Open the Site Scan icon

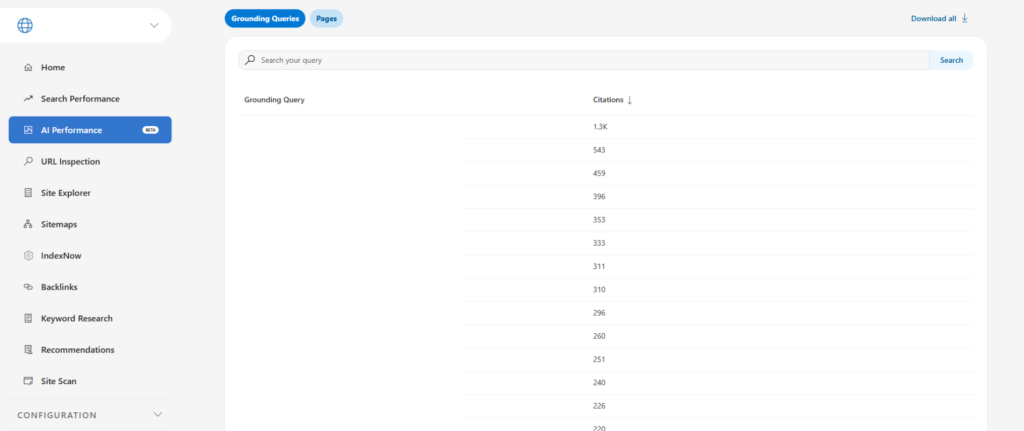click(28, 381)
